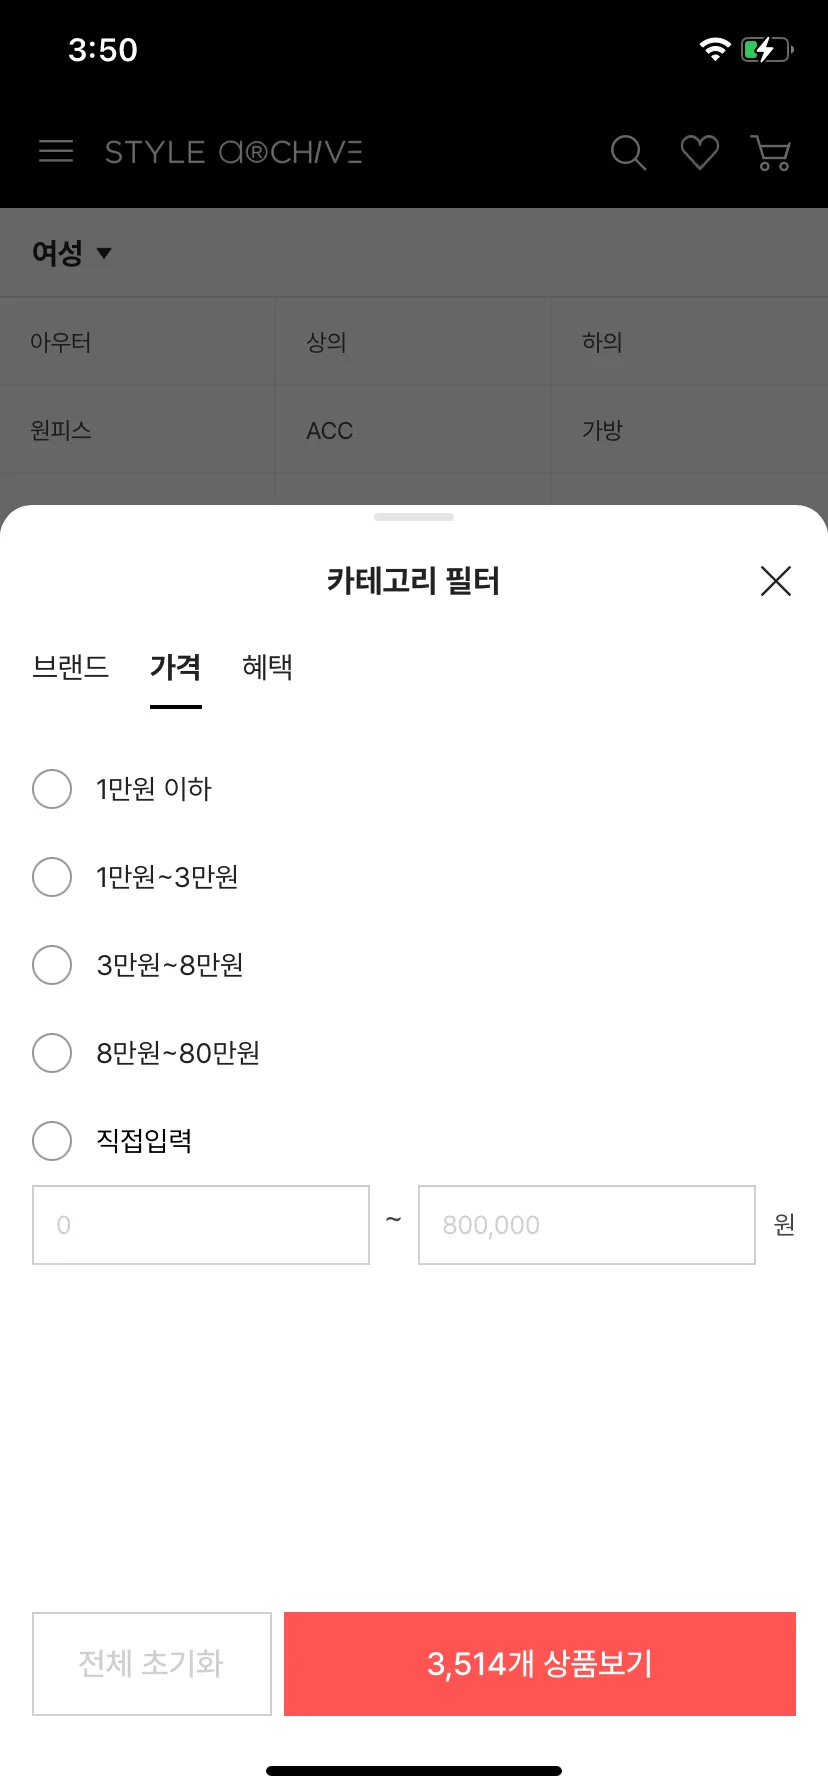
Task: Switch to the 혜택 tab
Action: 267,667
